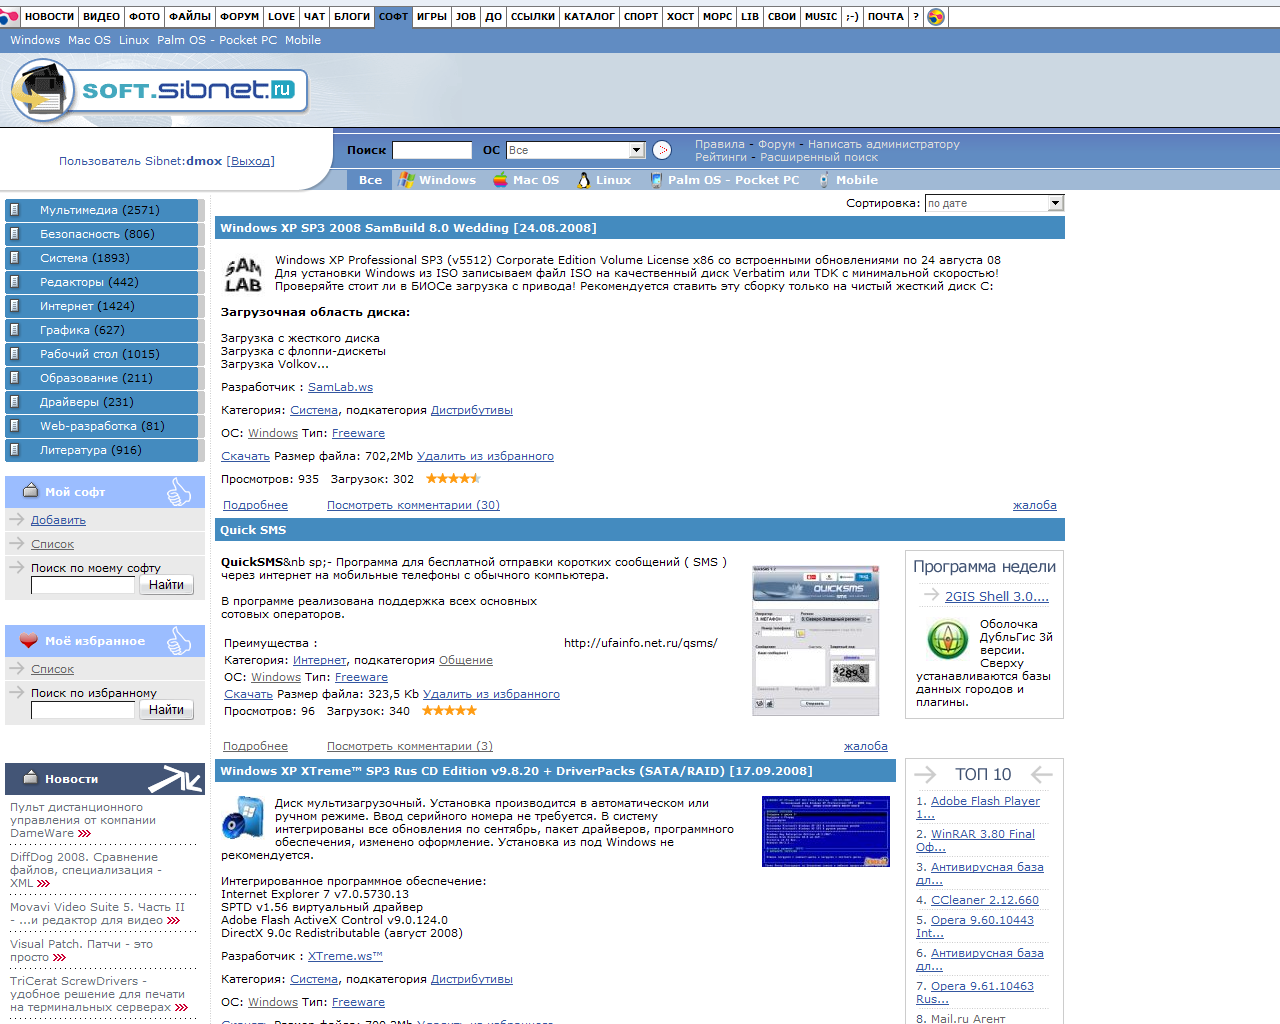Click the Мультимедиа category icon

tap(14, 210)
